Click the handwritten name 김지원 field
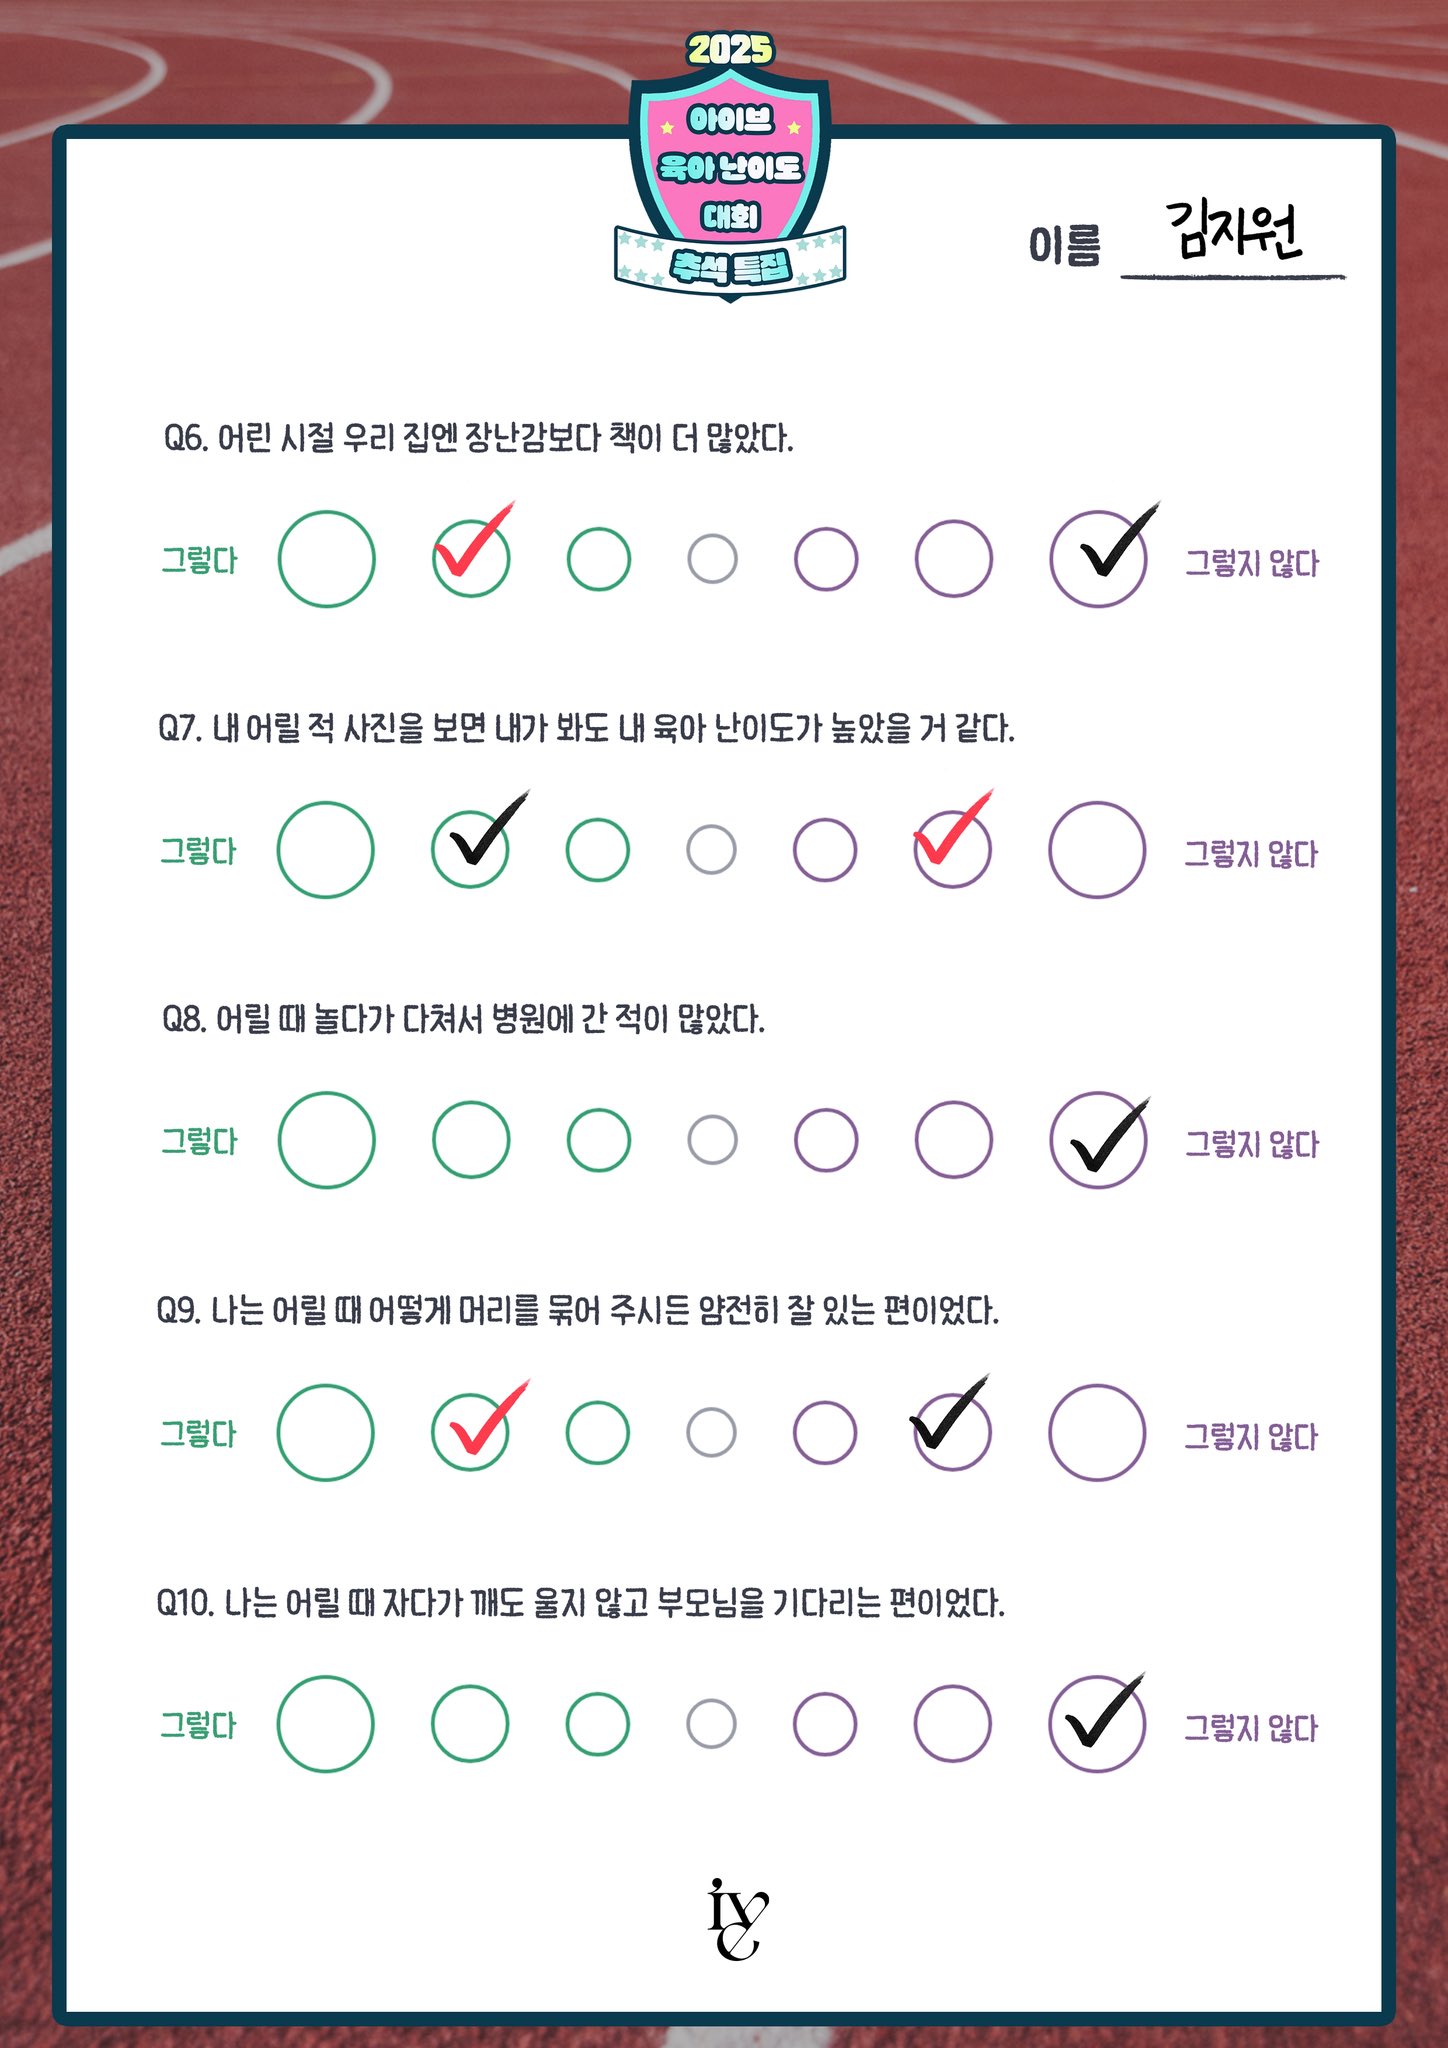 click(x=1233, y=233)
